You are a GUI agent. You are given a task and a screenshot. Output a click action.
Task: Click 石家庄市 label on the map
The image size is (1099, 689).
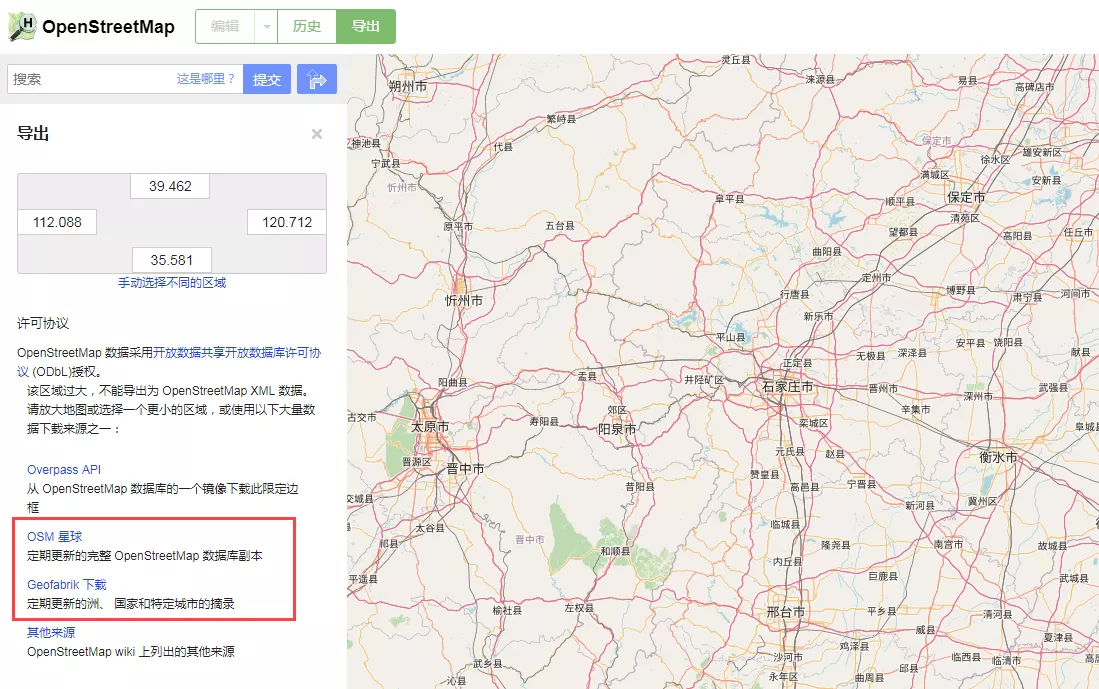pos(788,386)
